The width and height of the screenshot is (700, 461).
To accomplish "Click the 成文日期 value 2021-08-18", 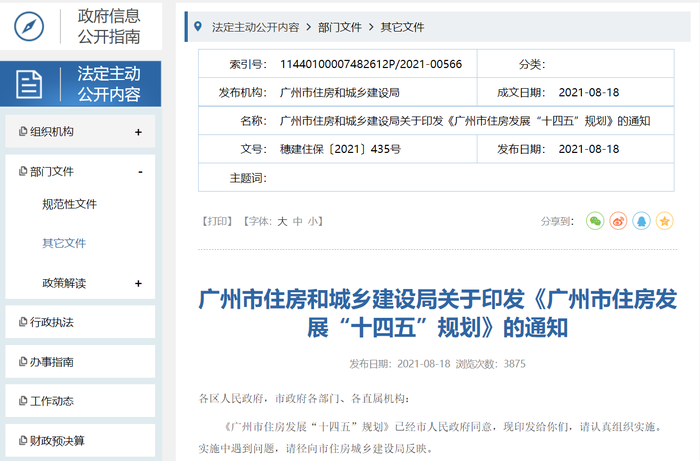I will (589, 92).
